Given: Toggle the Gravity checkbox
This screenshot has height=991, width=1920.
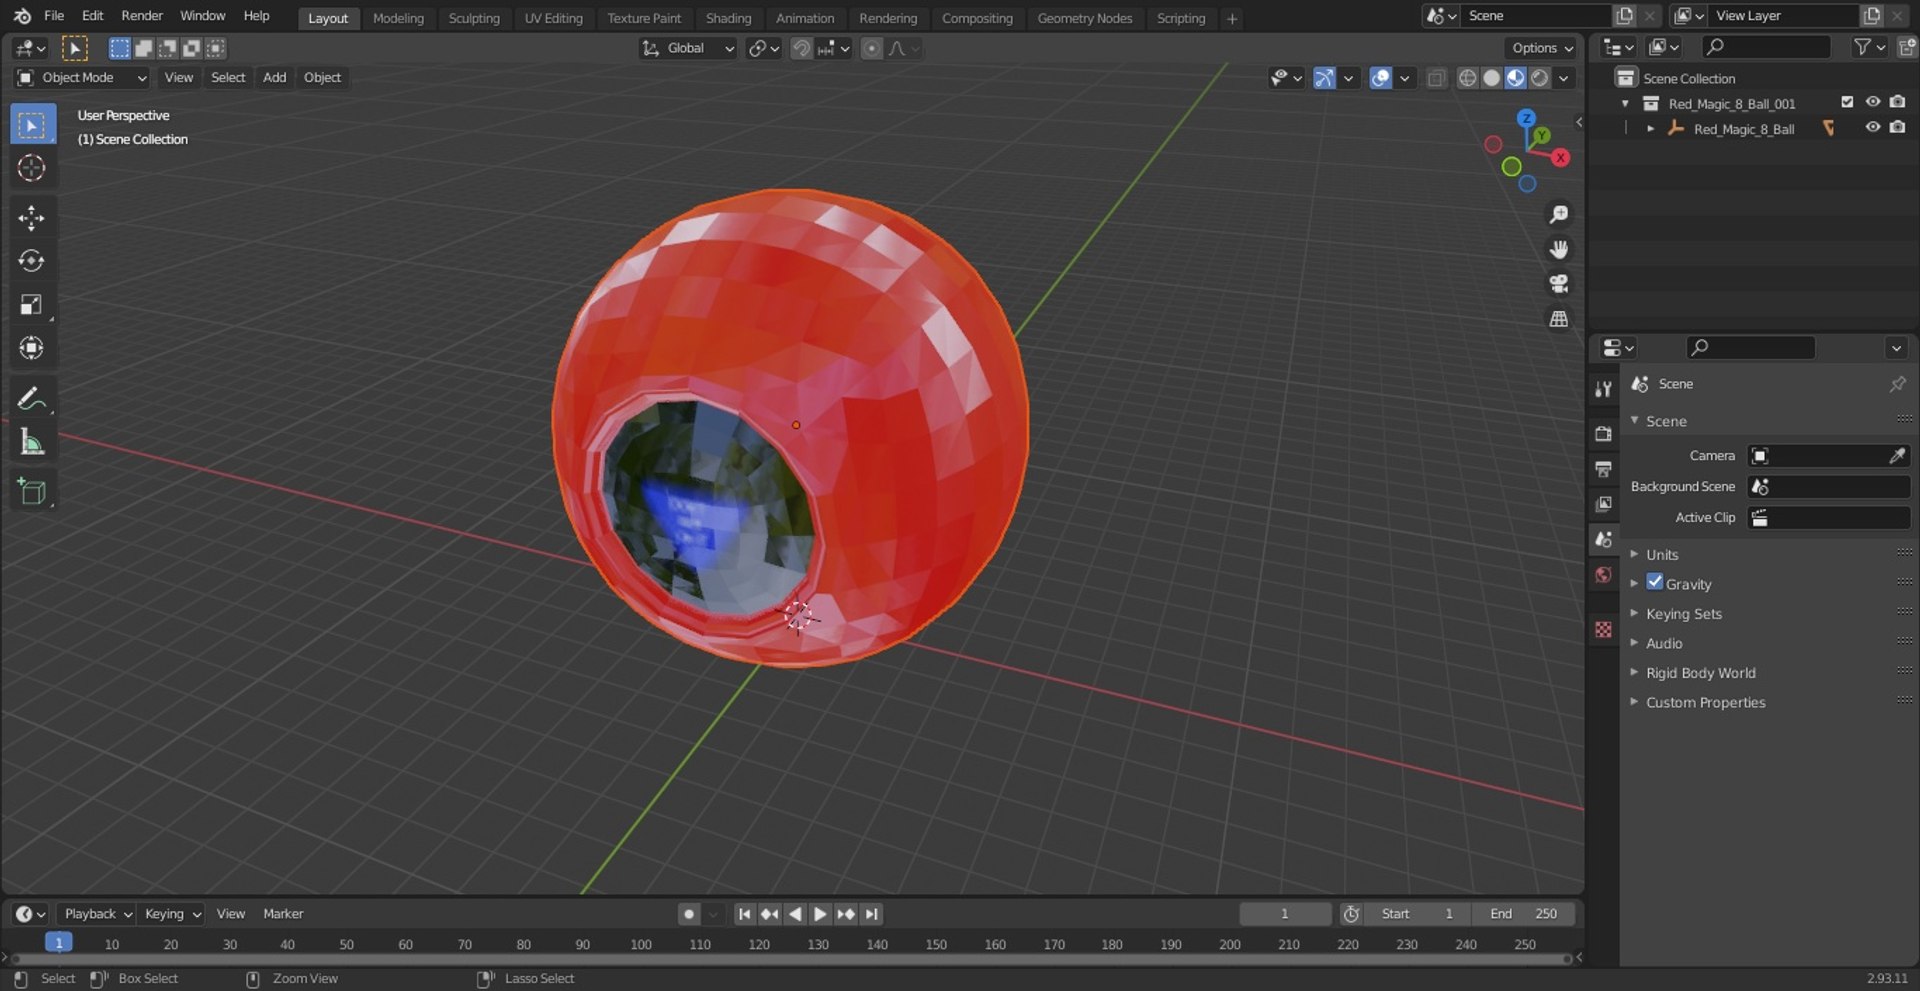Looking at the screenshot, I should 1655,583.
